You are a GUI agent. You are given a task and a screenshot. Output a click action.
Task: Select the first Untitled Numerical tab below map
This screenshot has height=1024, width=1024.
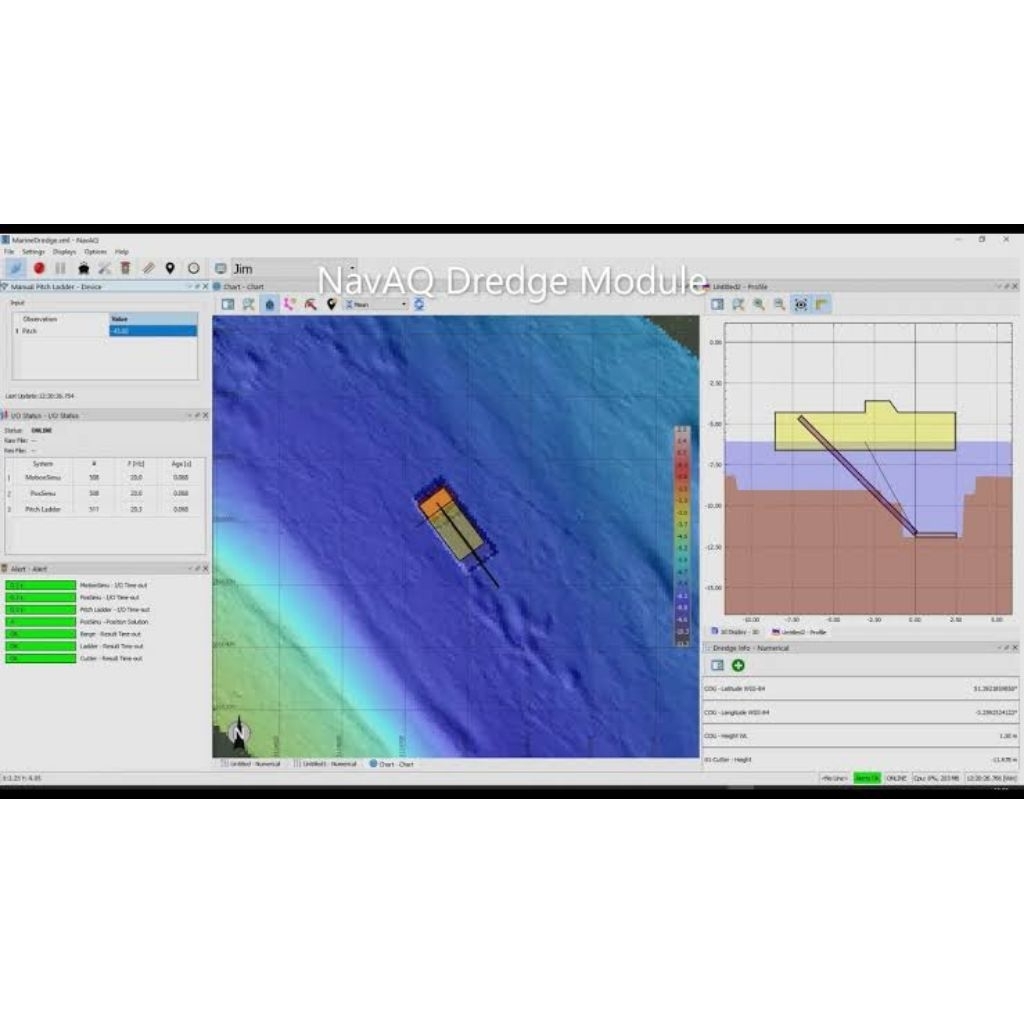coord(251,763)
